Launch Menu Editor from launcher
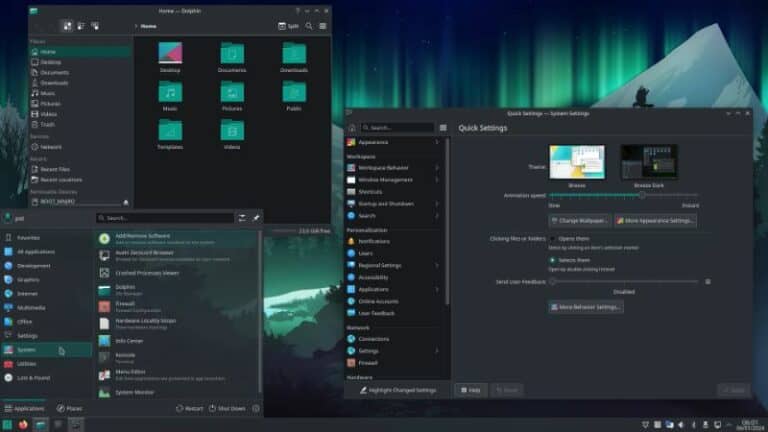The height and width of the screenshot is (432, 768). [177, 375]
